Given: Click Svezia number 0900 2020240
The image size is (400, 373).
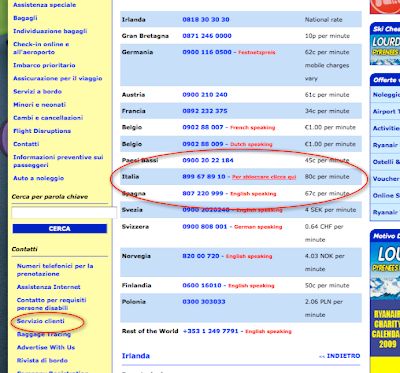Looking at the screenshot, I should coord(206,210).
